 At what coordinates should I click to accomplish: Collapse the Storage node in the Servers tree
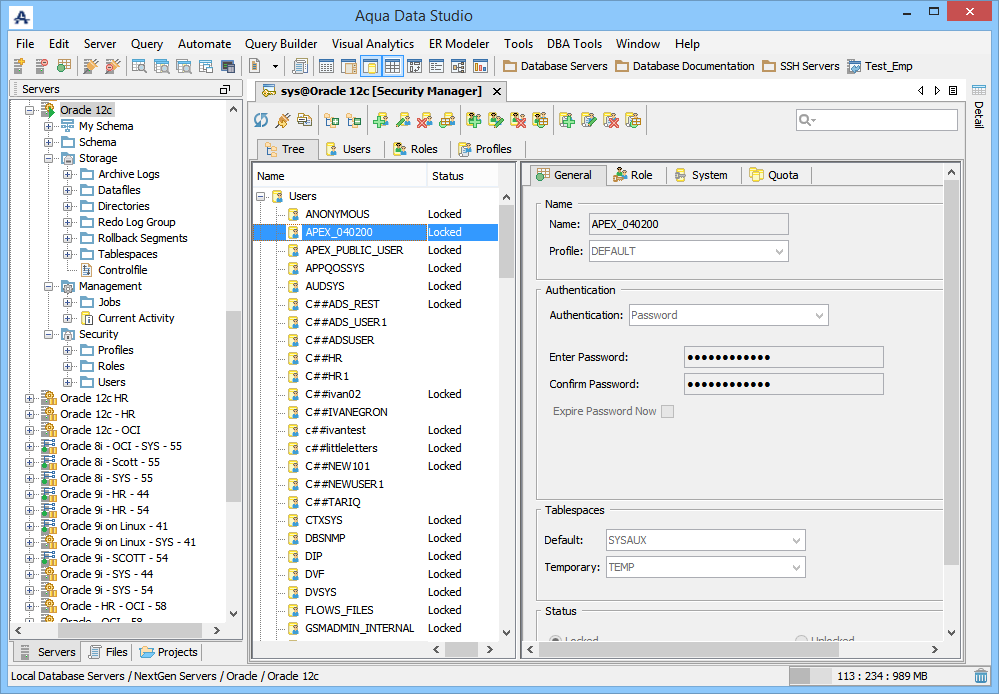(49, 158)
